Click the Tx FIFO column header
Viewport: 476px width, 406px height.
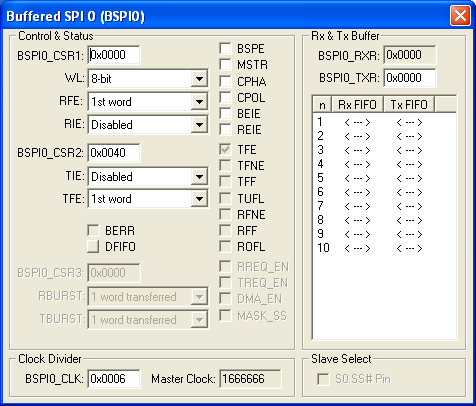(x=409, y=105)
